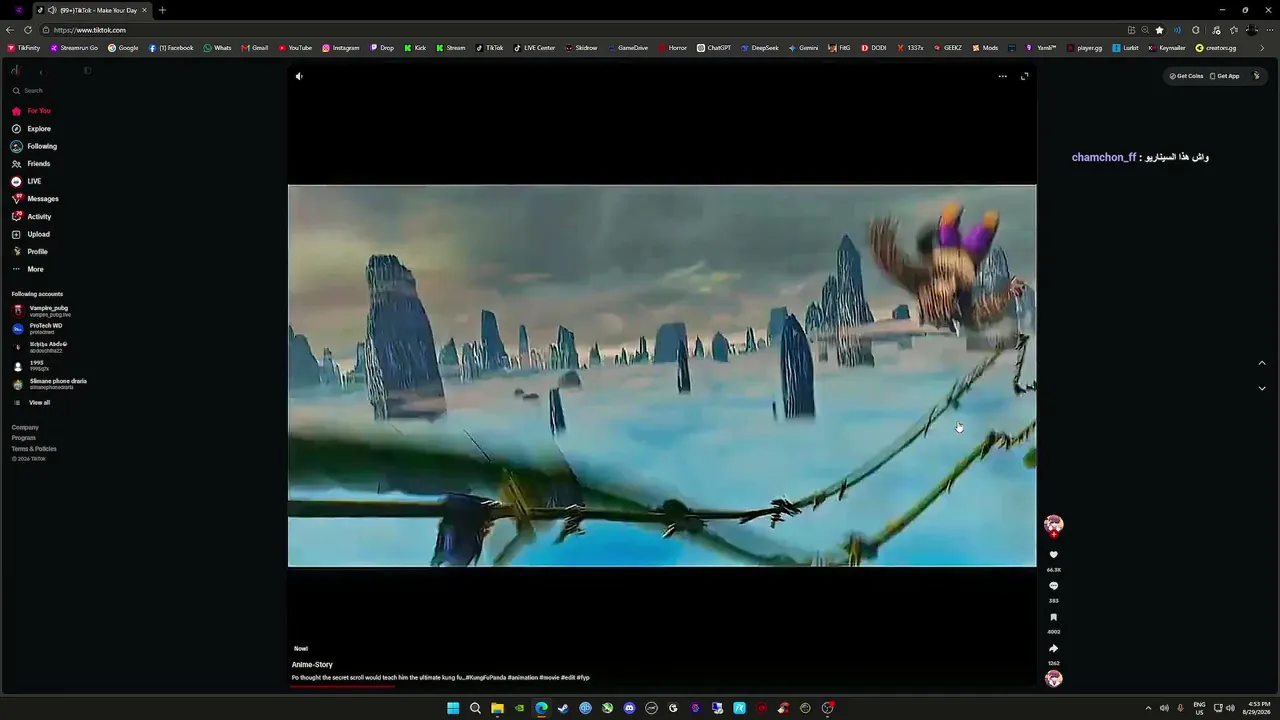Open the Activity notifications
Viewport: 1280px width, 720px height.
pyautogui.click(x=31, y=216)
